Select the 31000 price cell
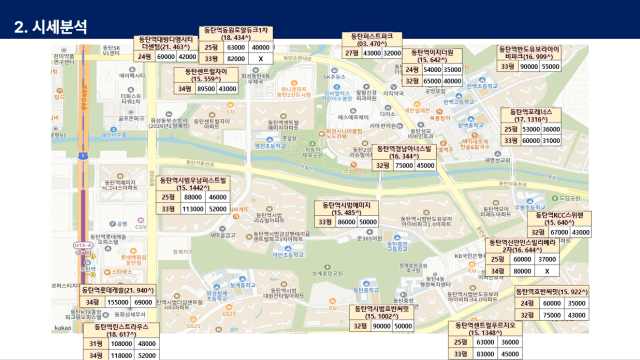Viewport: 640px width, 360px height. click(551, 140)
